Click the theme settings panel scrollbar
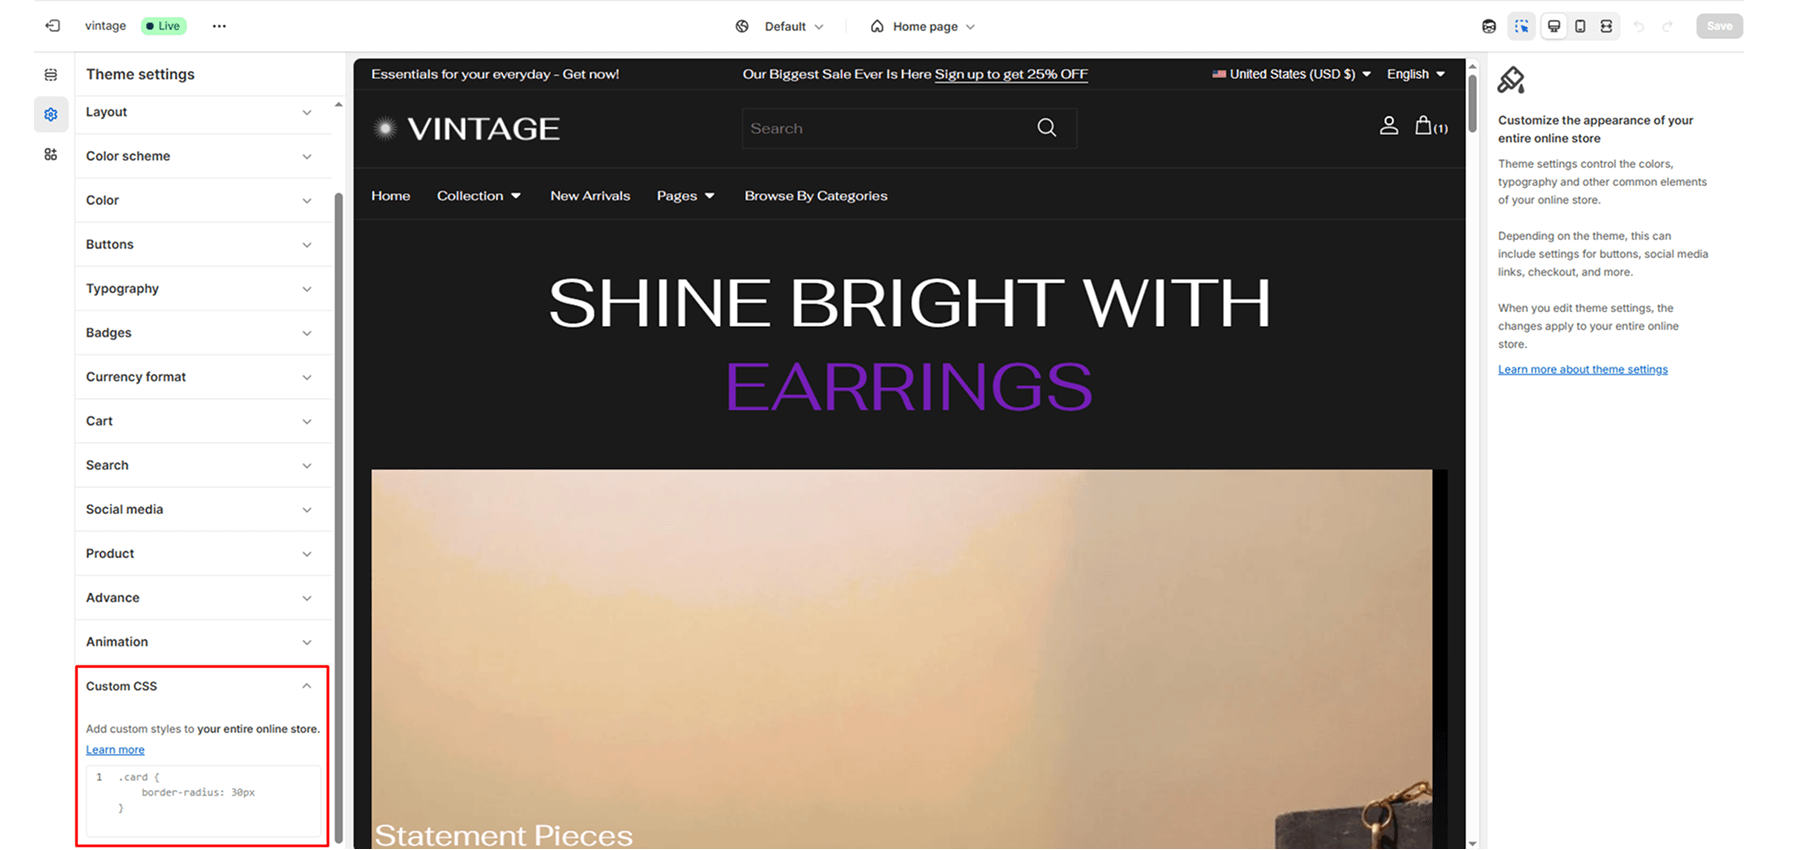This screenshot has width=1800, height=850. pos(338,518)
